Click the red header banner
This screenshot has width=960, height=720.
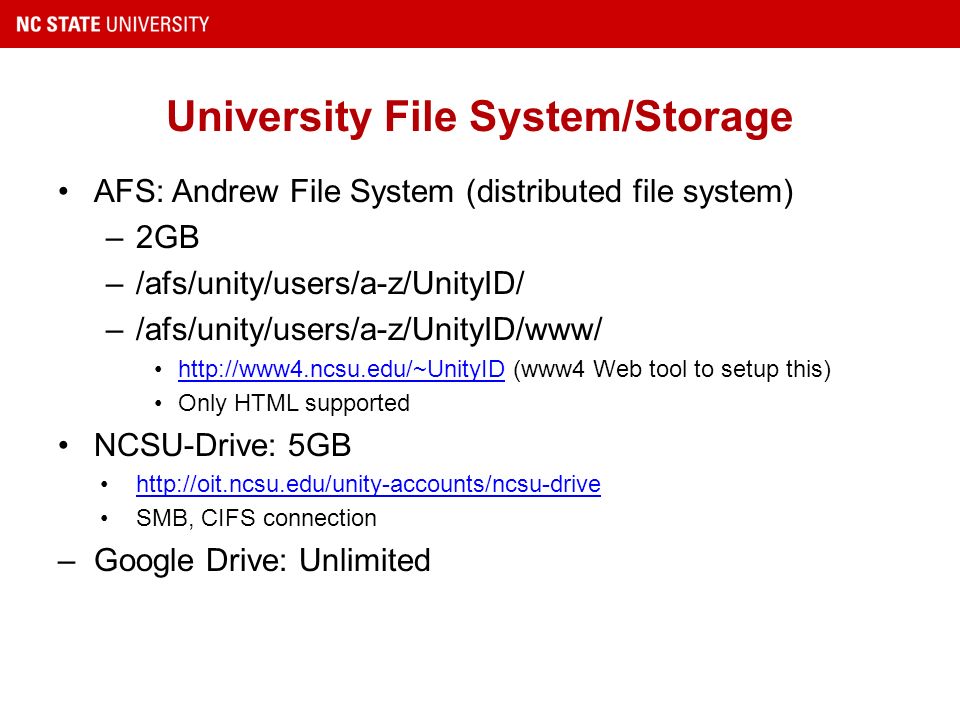pyautogui.click(x=480, y=24)
